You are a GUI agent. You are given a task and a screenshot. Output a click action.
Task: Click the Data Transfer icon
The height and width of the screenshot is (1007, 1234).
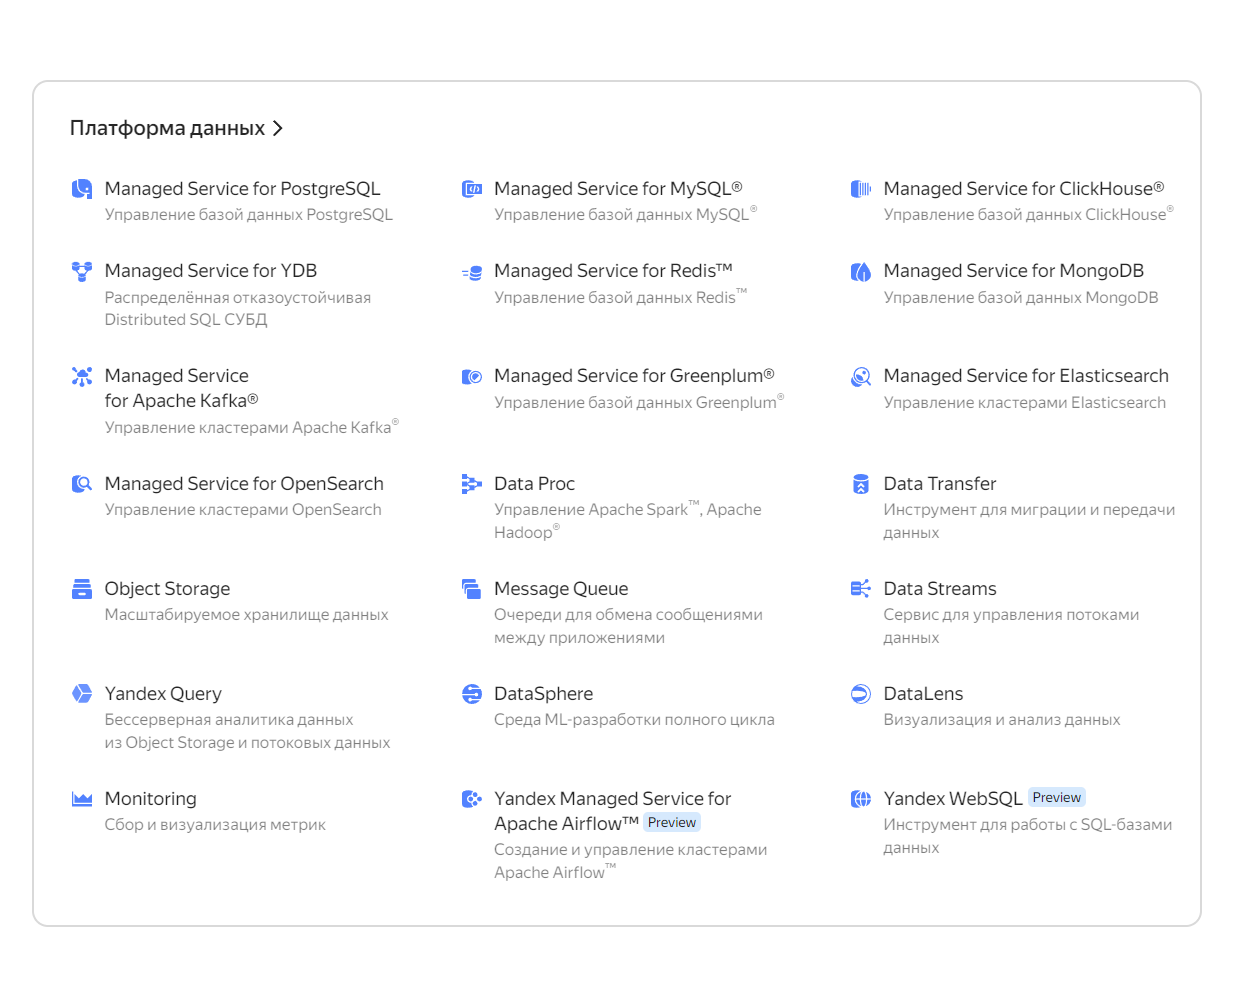tap(861, 484)
